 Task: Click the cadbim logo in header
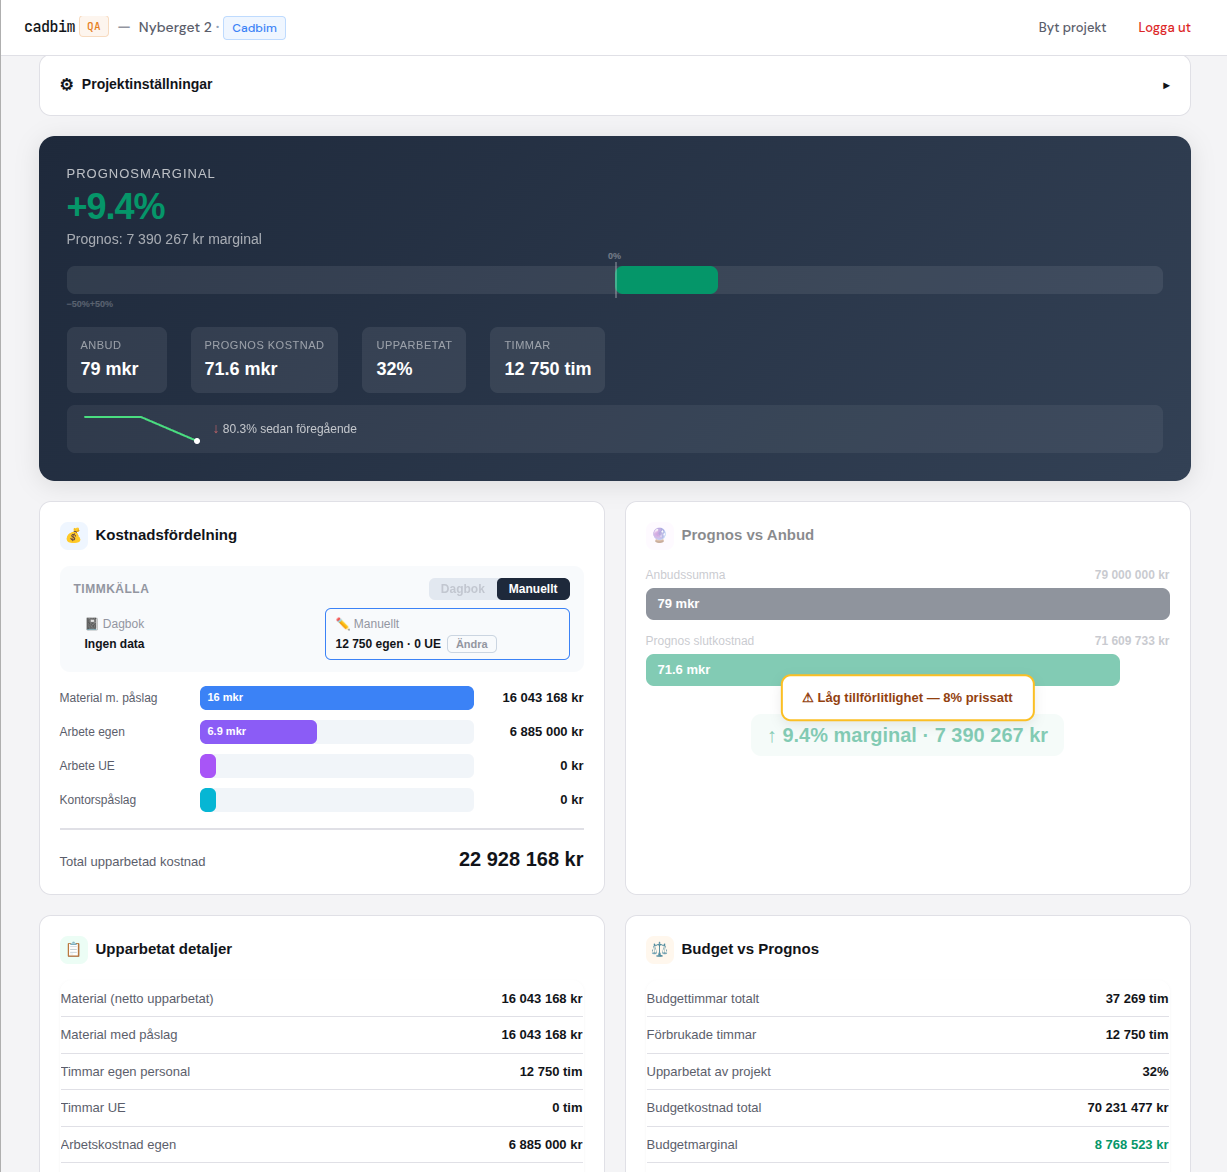[50, 27]
